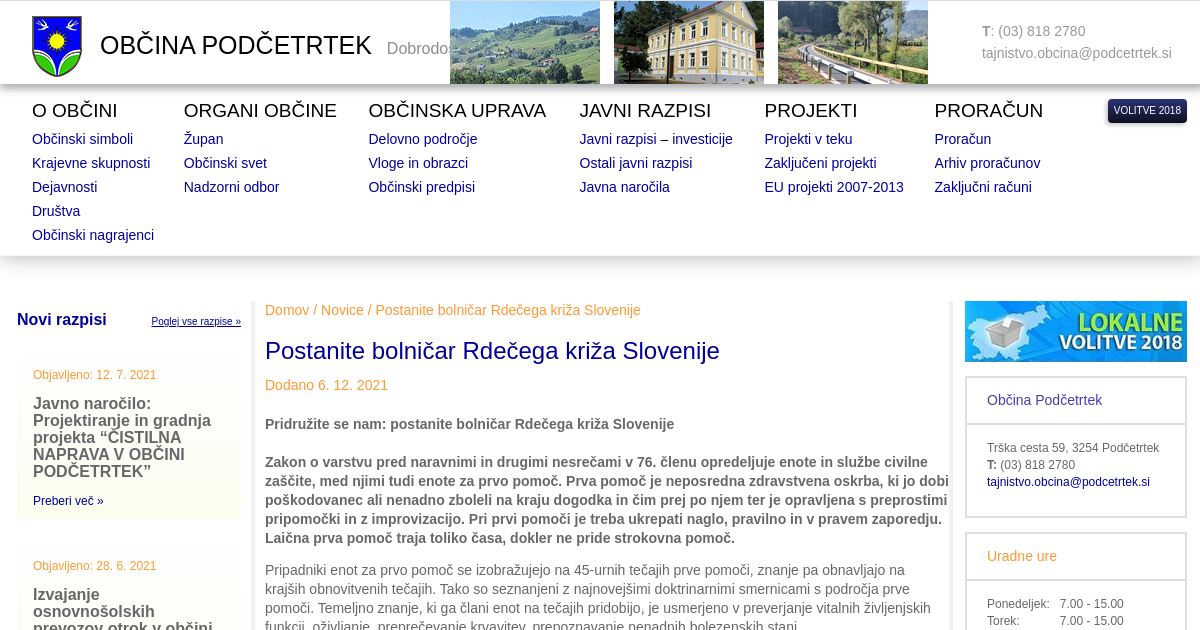Click Novice in the breadcrumb trail
Viewport: 1200px width, 630px height.
coord(342,310)
